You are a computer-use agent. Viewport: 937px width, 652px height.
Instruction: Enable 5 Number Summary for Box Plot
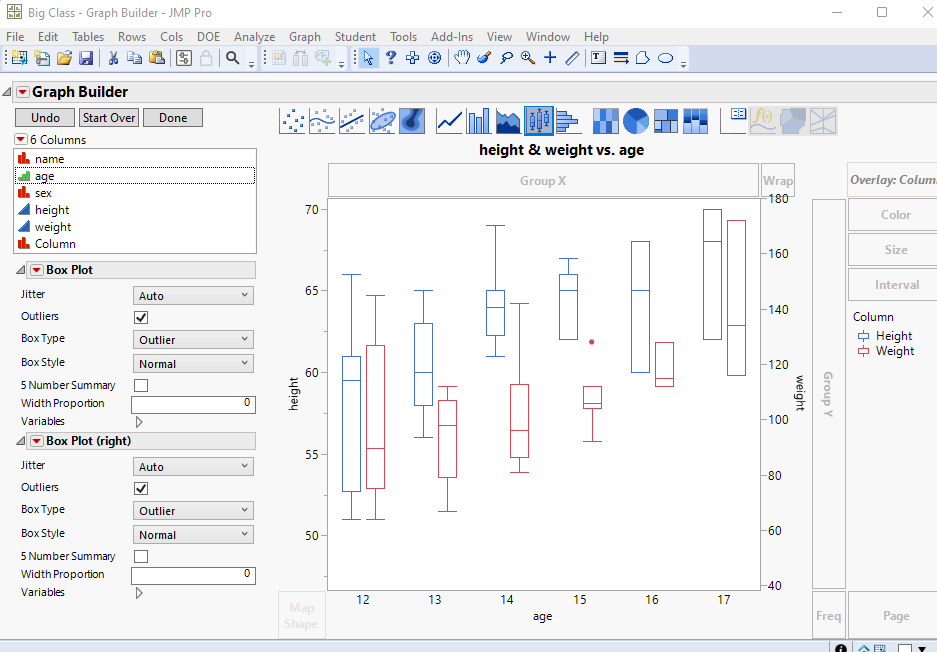(141, 385)
